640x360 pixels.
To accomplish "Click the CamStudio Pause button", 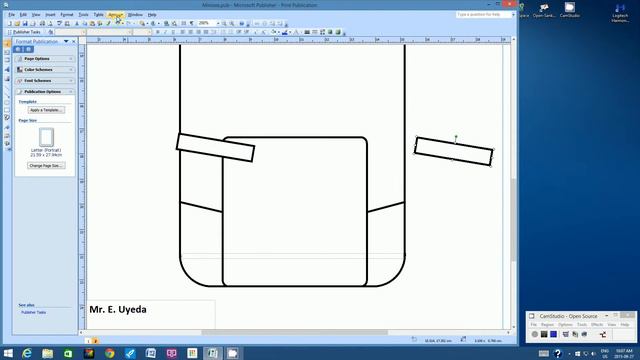I will (x=544, y=334).
